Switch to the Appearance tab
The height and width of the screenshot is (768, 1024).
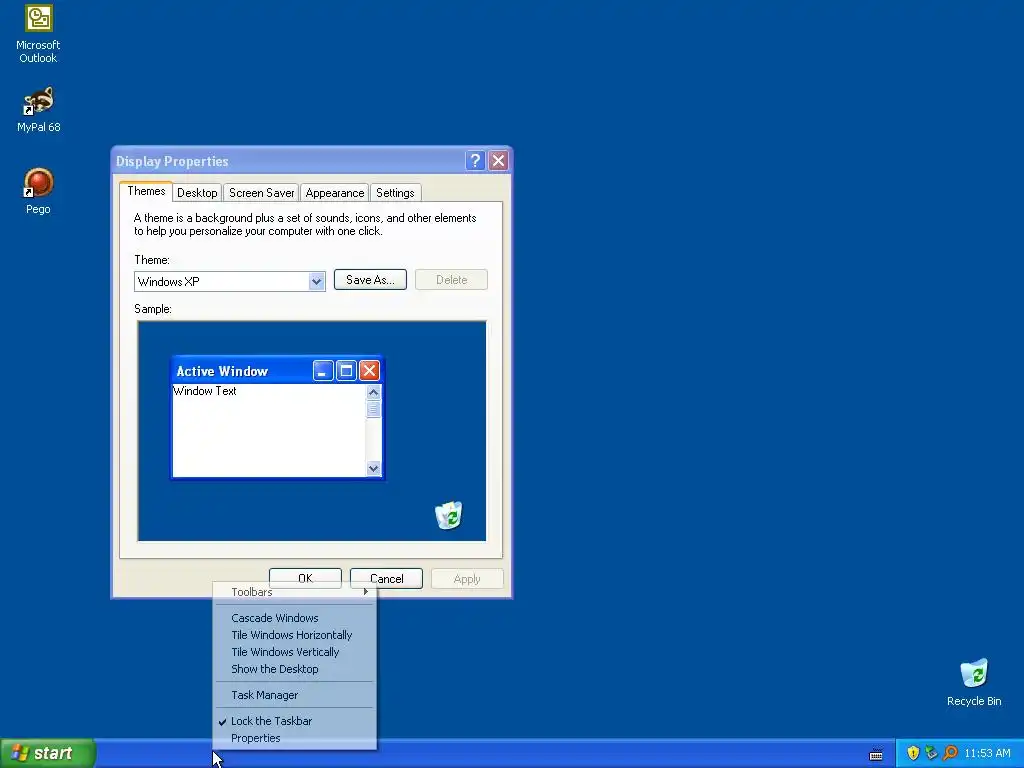pyautogui.click(x=334, y=193)
